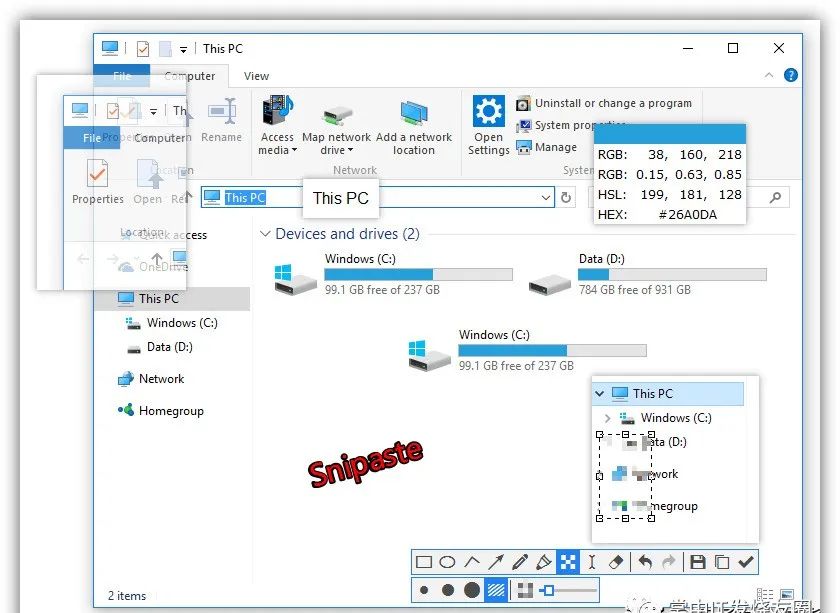The width and height of the screenshot is (840, 613).
Task: Select the Eraser tool
Action: pyautogui.click(x=616, y=562)
